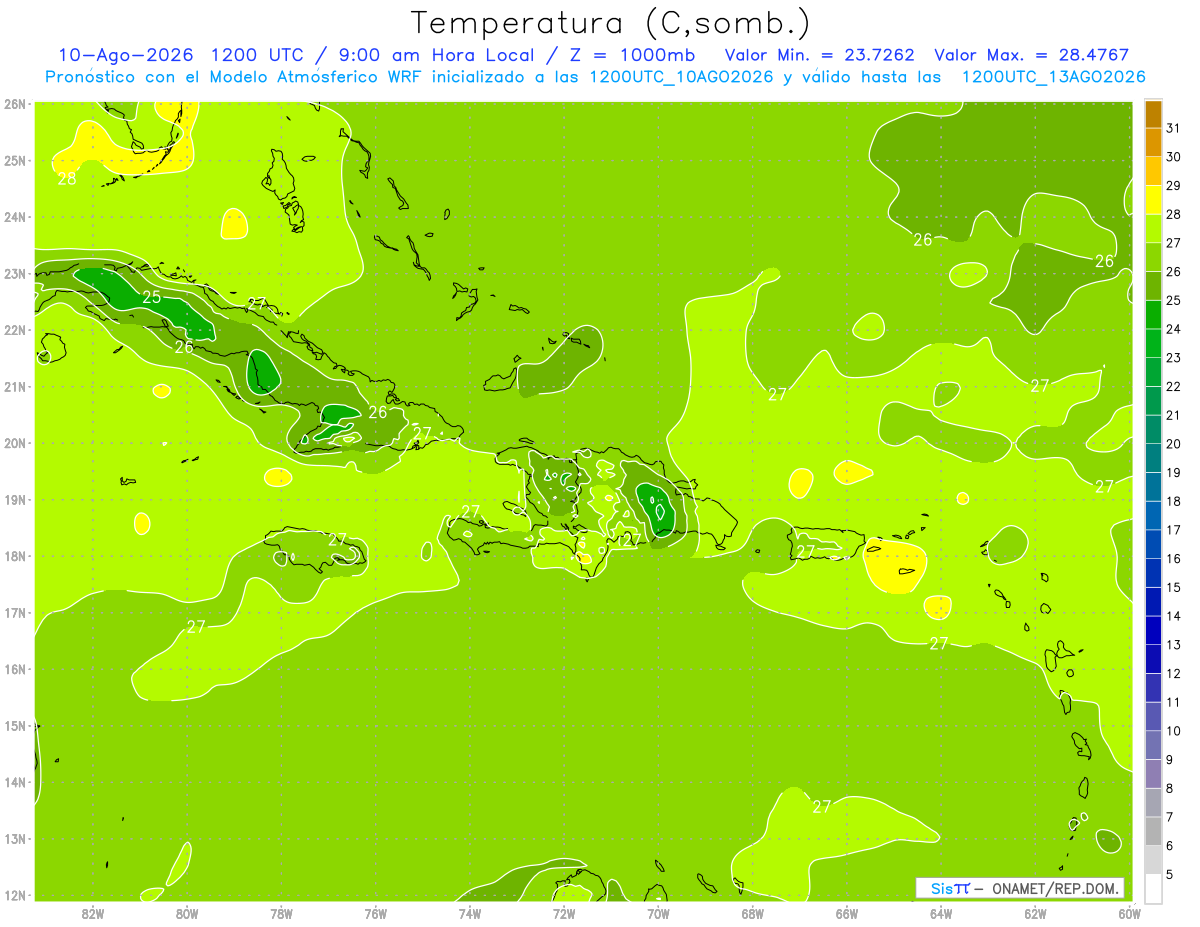Click the swatch between 29 and 30
The height and width of the screenshot is (927, 1200).
tap(1153, 172)
